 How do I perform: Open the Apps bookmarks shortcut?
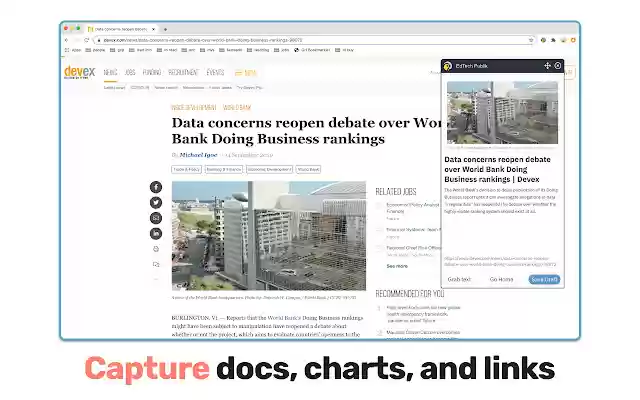pyautogui.click(x=73, y=50)
